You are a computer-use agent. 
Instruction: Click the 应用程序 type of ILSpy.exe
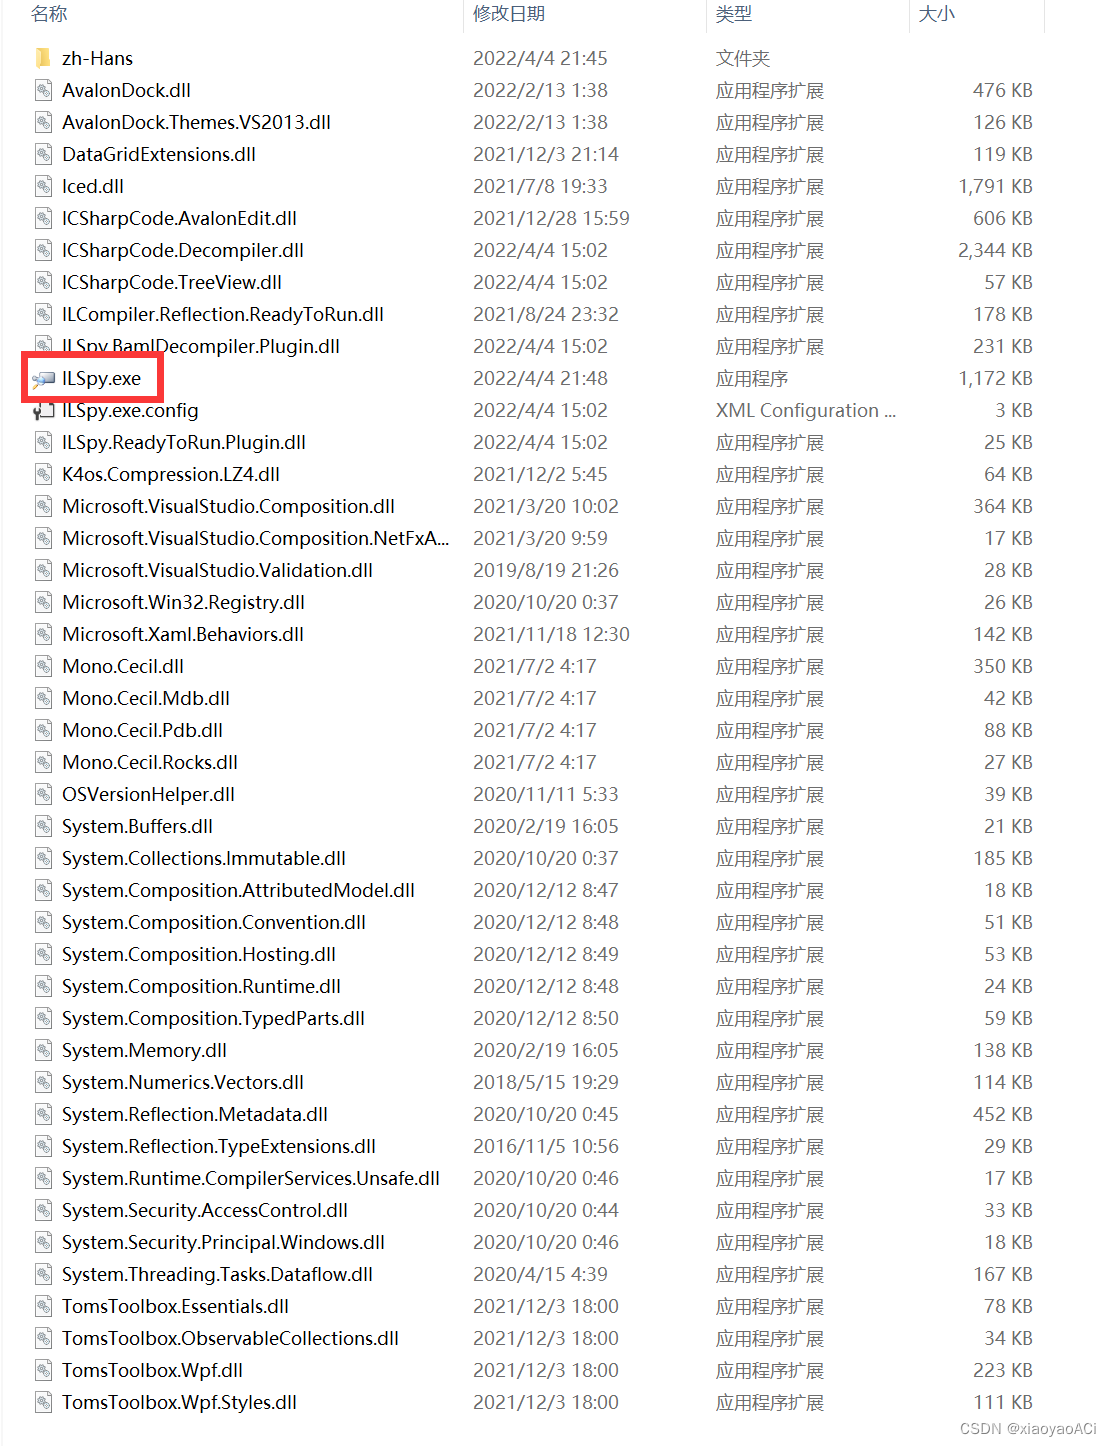[x=752, y=378]
